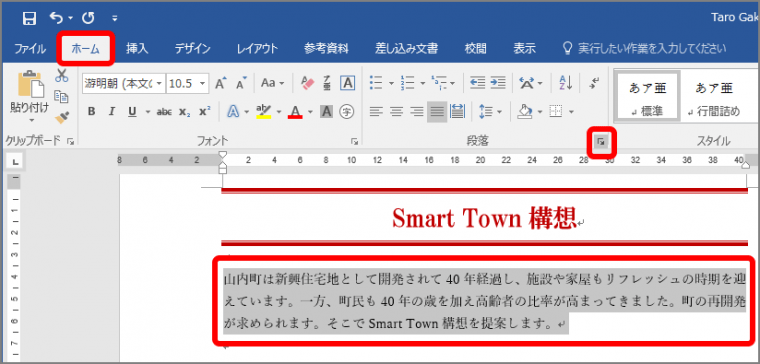
Task: Click the Sort A-Z icon
Action: coord(566,83)
